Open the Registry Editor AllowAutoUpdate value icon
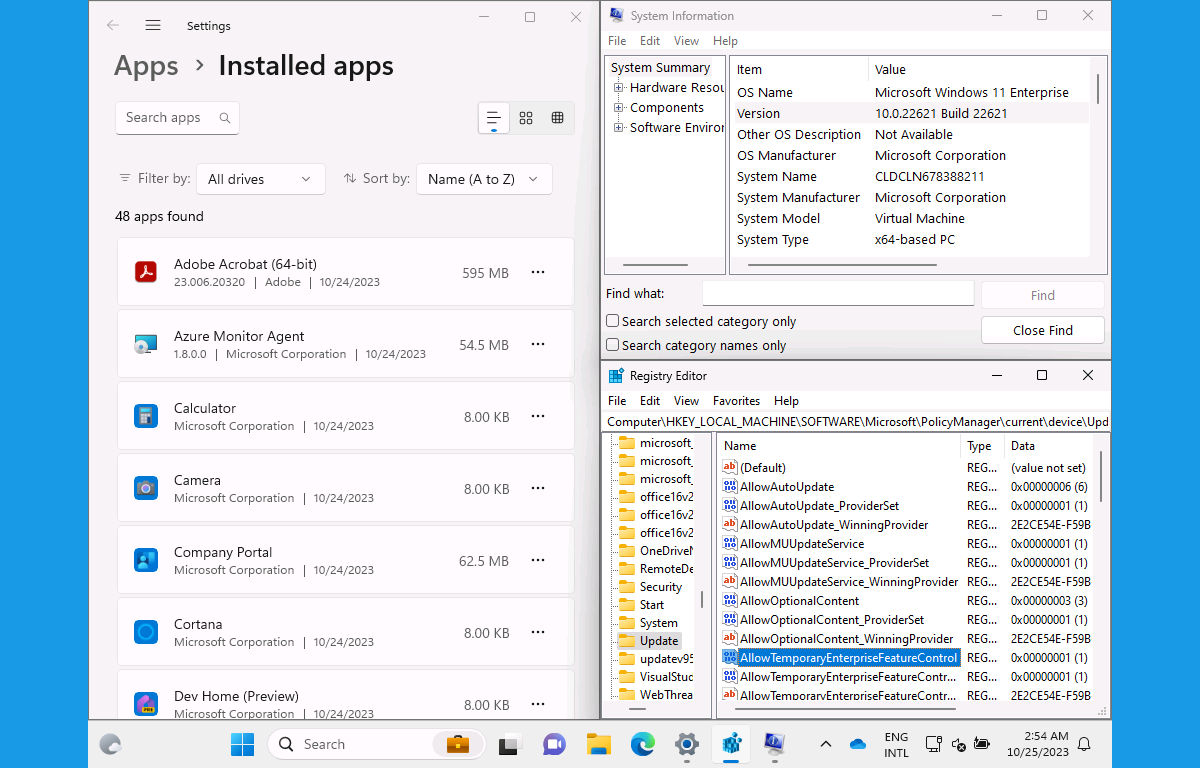The width and height of the screenshot is (1200, 768). click(731, 486)
